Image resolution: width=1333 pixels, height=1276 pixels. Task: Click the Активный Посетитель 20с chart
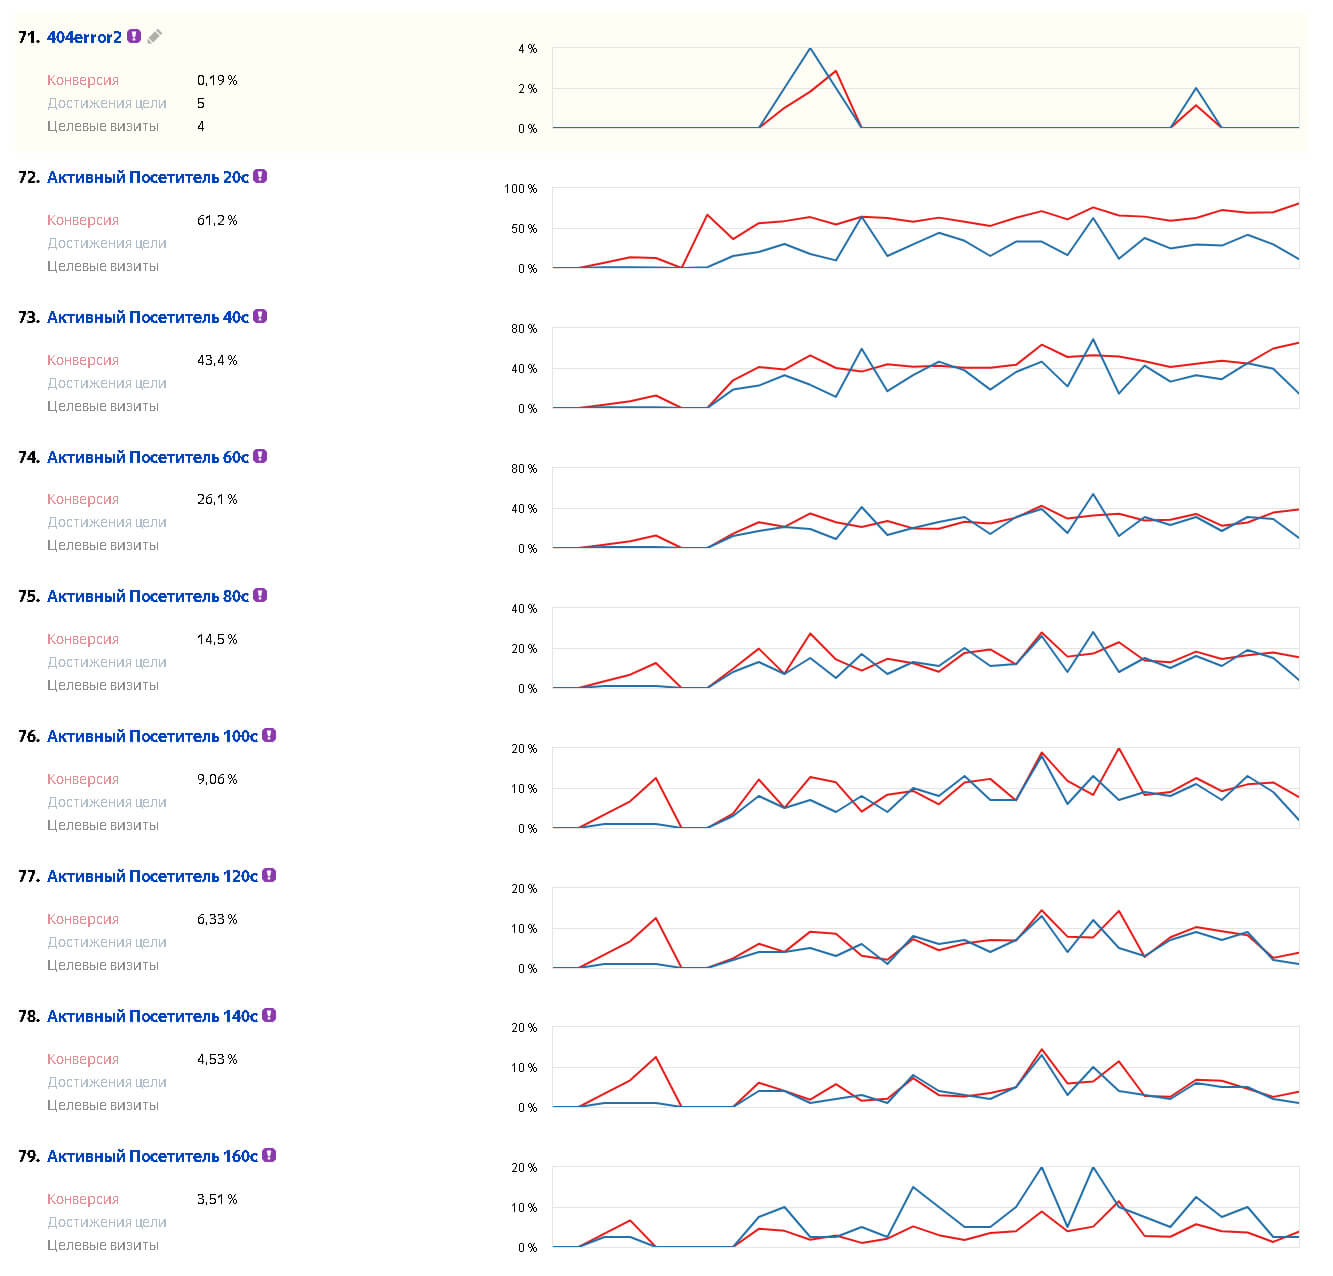(925, 228)
